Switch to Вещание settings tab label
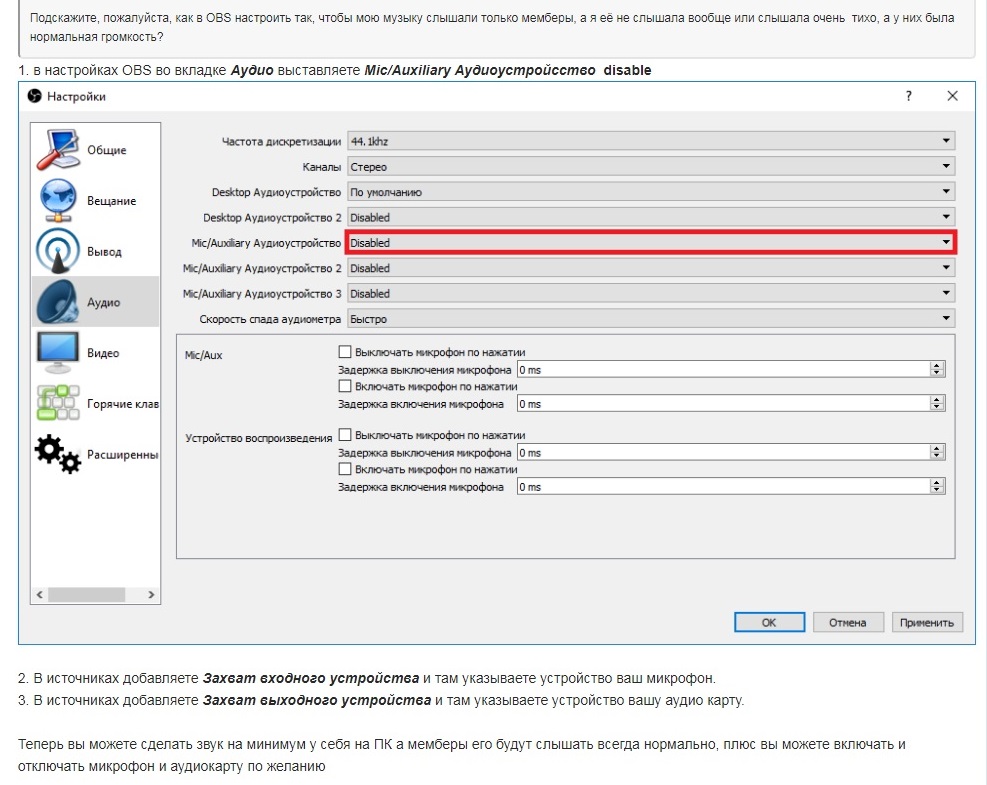 111,200
